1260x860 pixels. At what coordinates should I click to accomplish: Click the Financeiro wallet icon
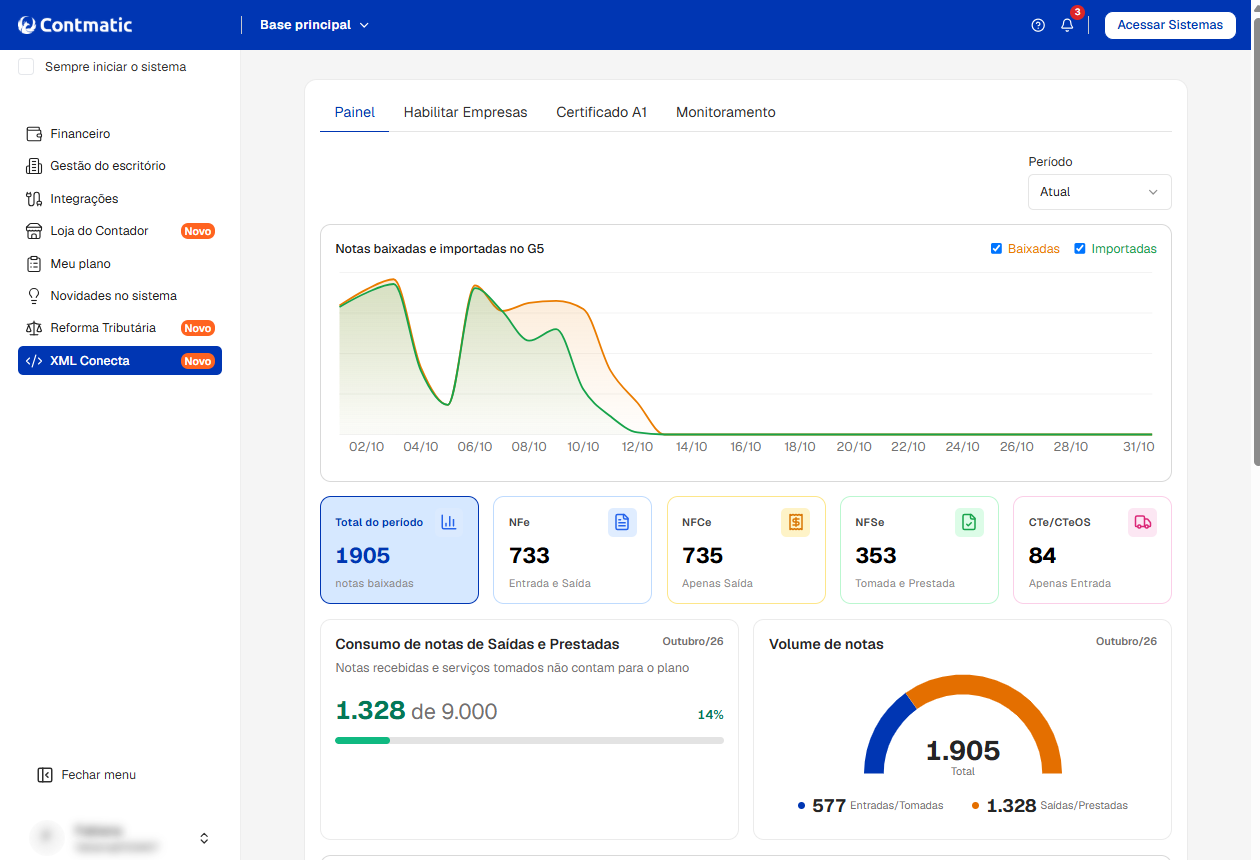point(34,133)
